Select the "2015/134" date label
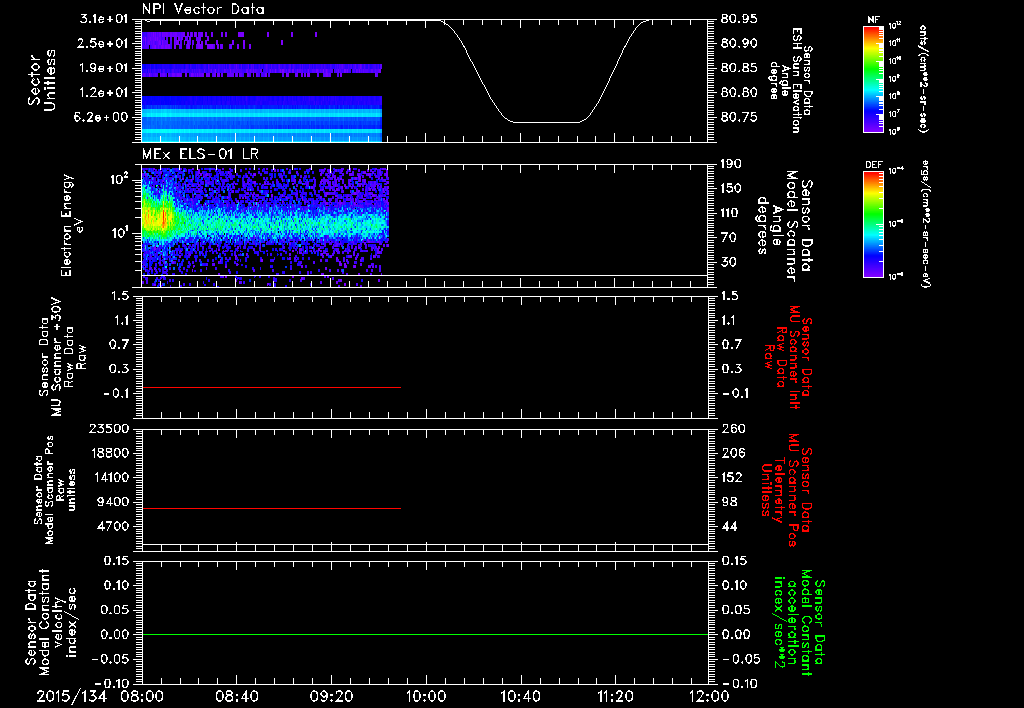The height and width of the screenshot is (708, 1024). coord(71,696)
